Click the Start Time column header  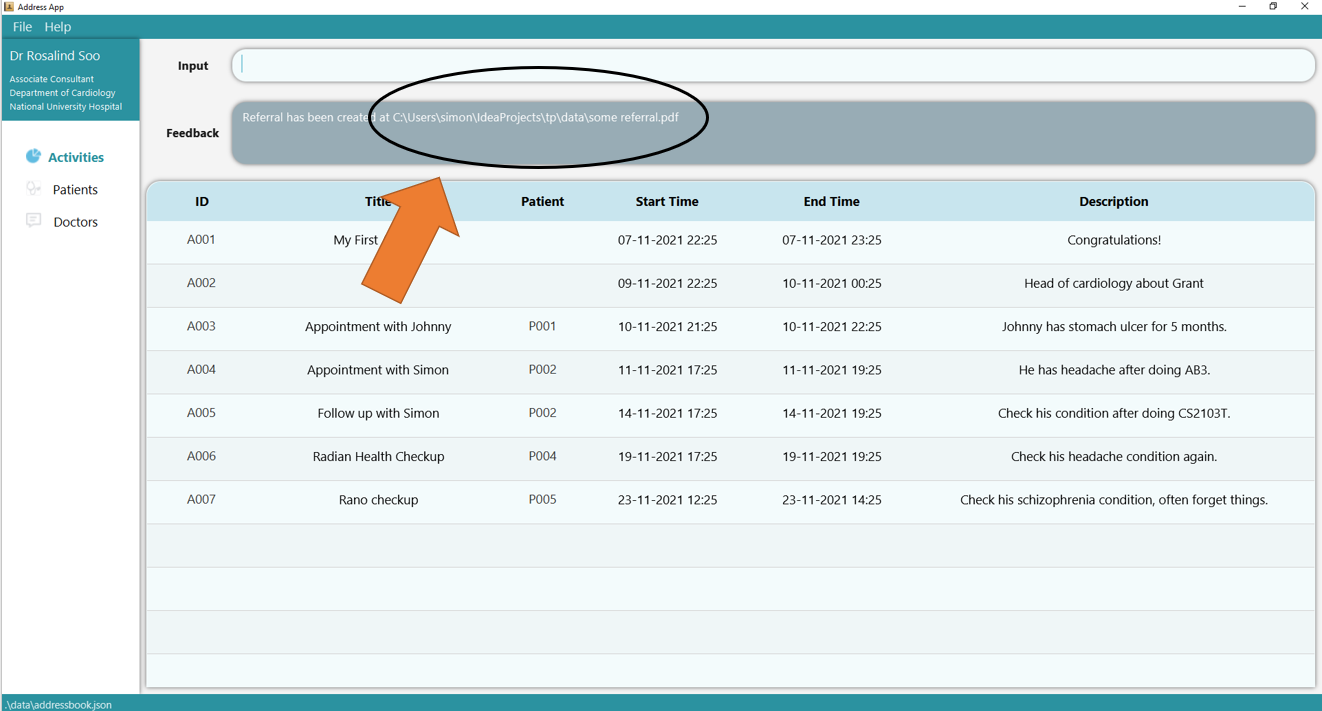(x=667, y=201)
